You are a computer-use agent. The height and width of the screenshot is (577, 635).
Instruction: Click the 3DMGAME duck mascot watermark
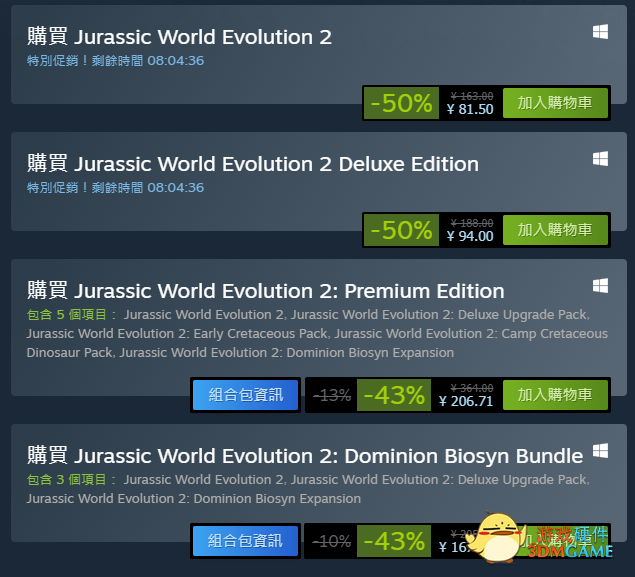pyautogui.click(x=496, y=537)
